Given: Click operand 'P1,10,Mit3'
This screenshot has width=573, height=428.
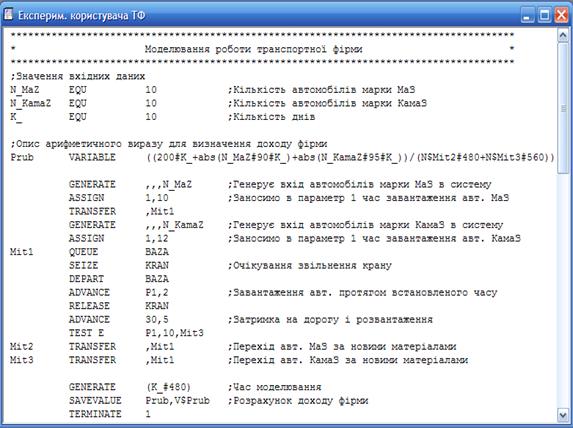Looking at the screenshot, I should click(175, 333).
